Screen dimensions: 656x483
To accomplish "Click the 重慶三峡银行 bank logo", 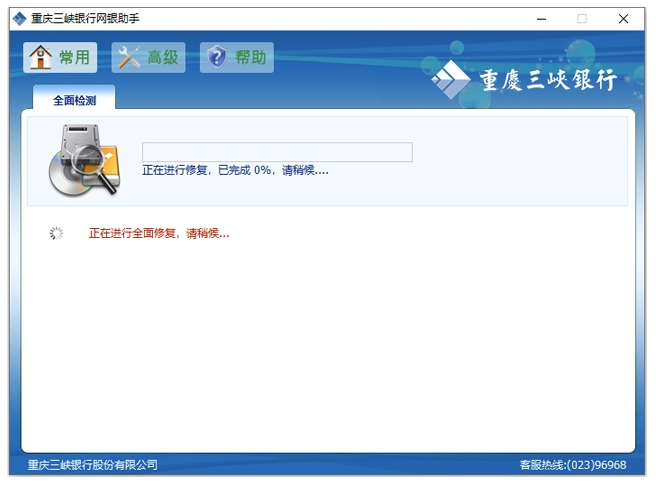I will tap(525, 80).
